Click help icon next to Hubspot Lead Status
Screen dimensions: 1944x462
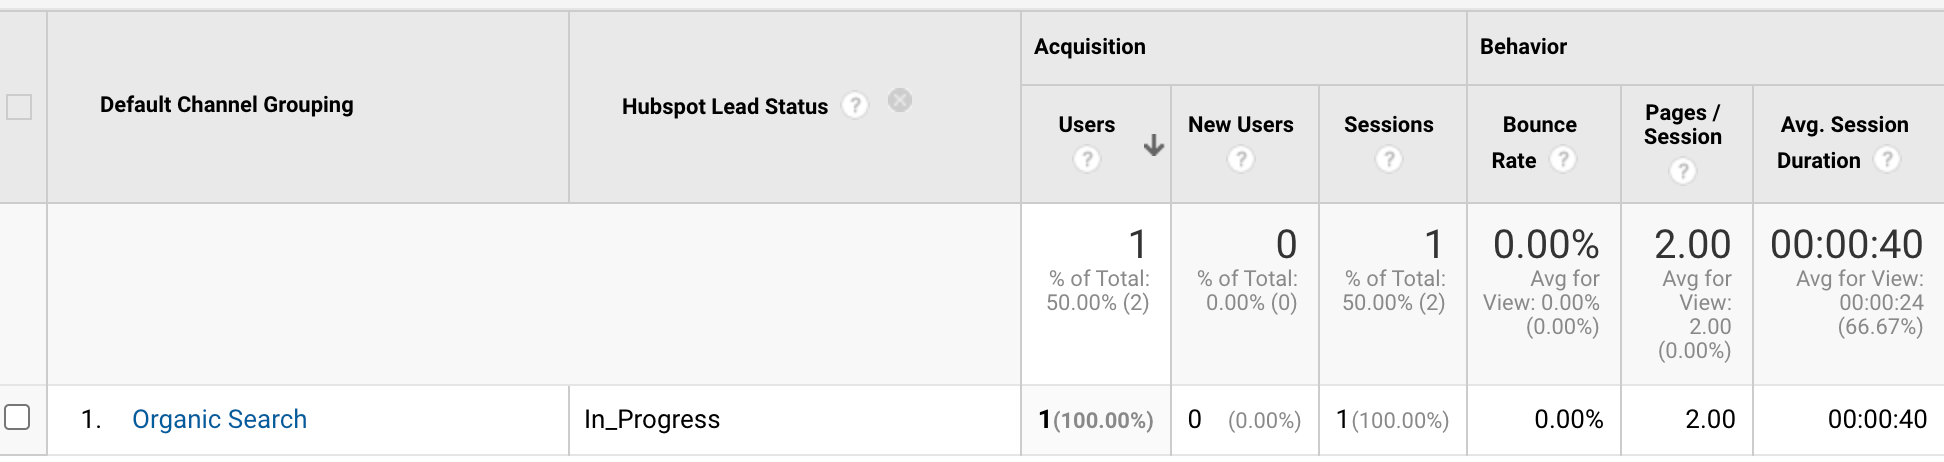(854, 105)
